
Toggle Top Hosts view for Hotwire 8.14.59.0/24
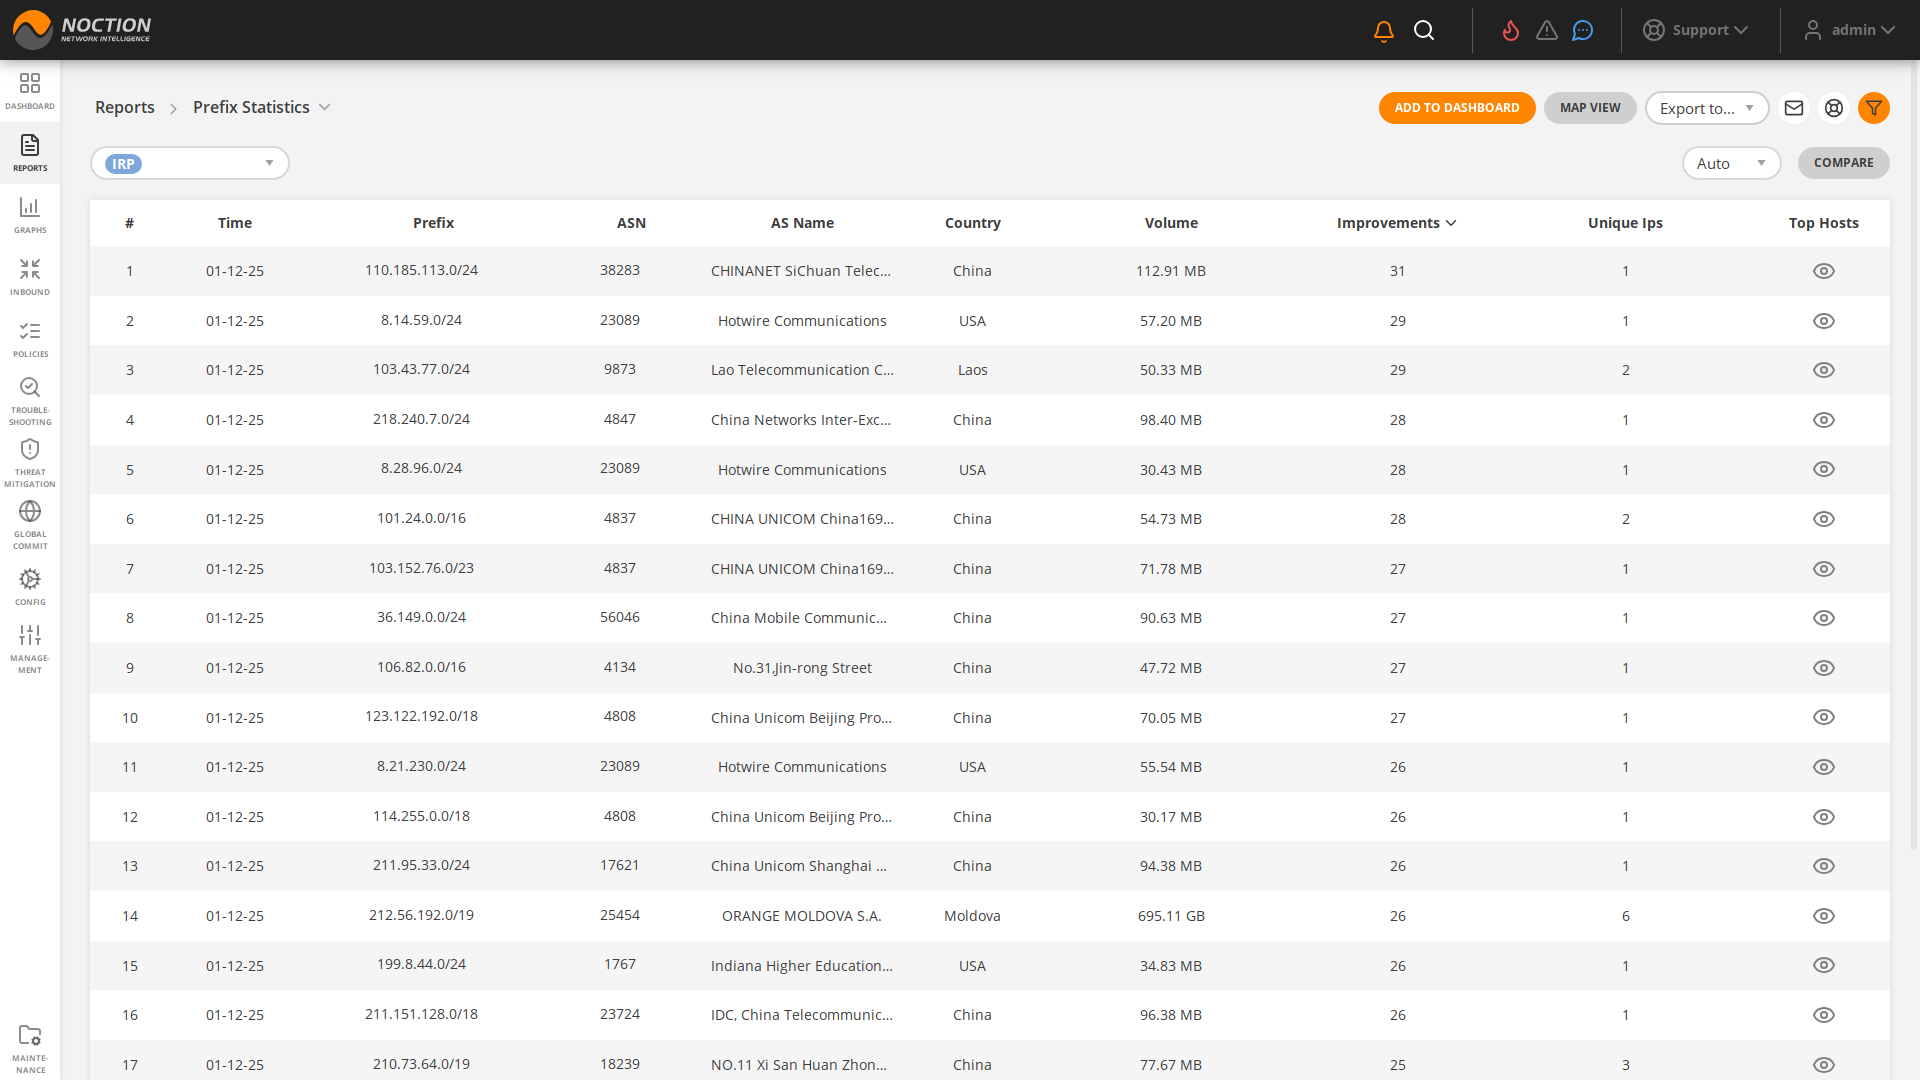[x=1824, y=320]
